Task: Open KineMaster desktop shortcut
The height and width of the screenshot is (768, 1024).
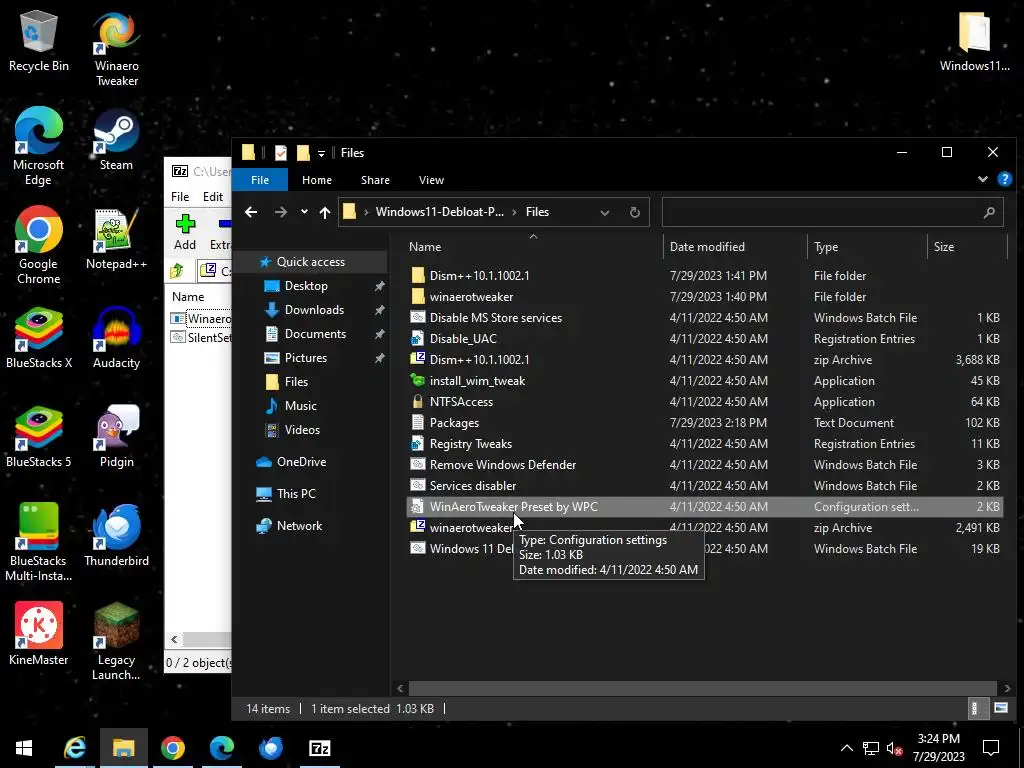Action: tap(39, 635)
